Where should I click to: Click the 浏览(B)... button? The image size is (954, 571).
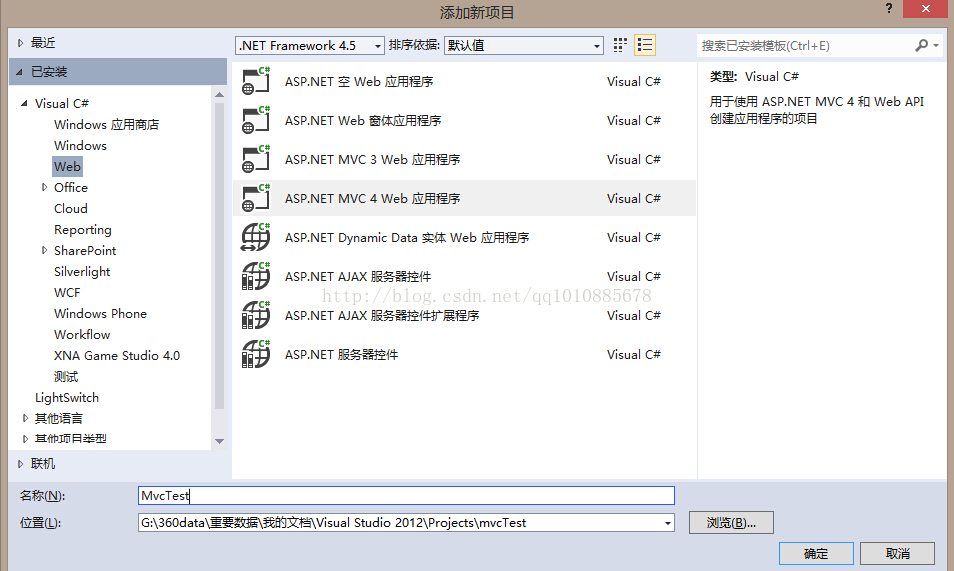731,522
